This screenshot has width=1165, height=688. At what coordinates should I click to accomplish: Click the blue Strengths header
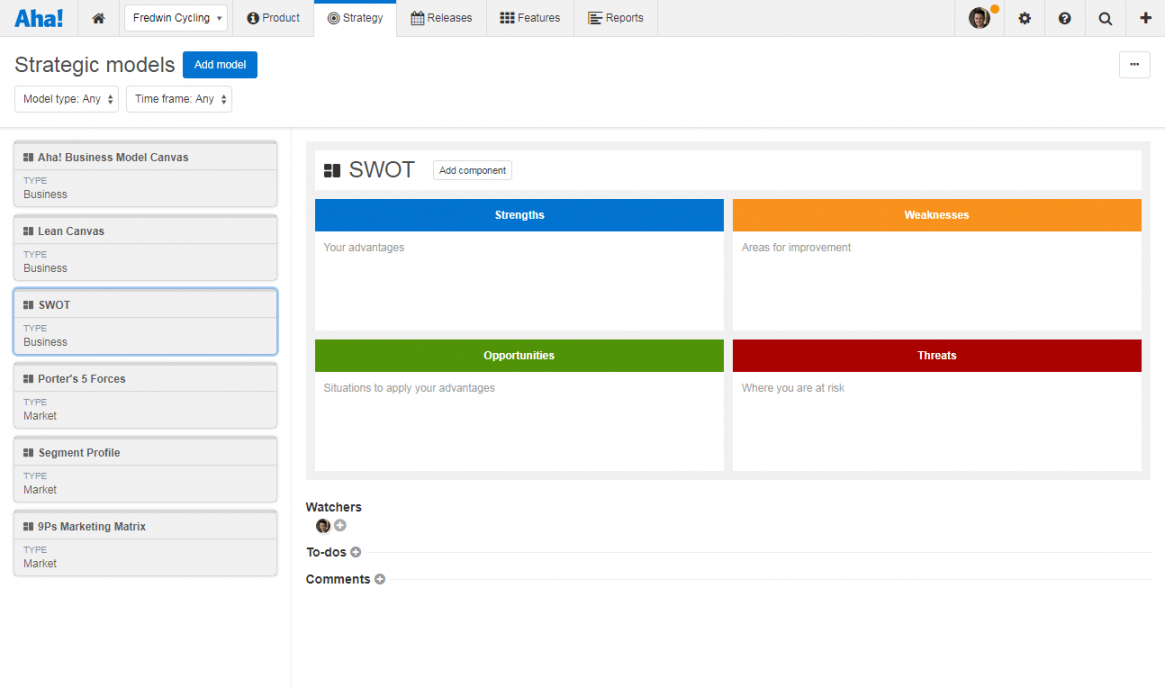click(x=519, y=215)
